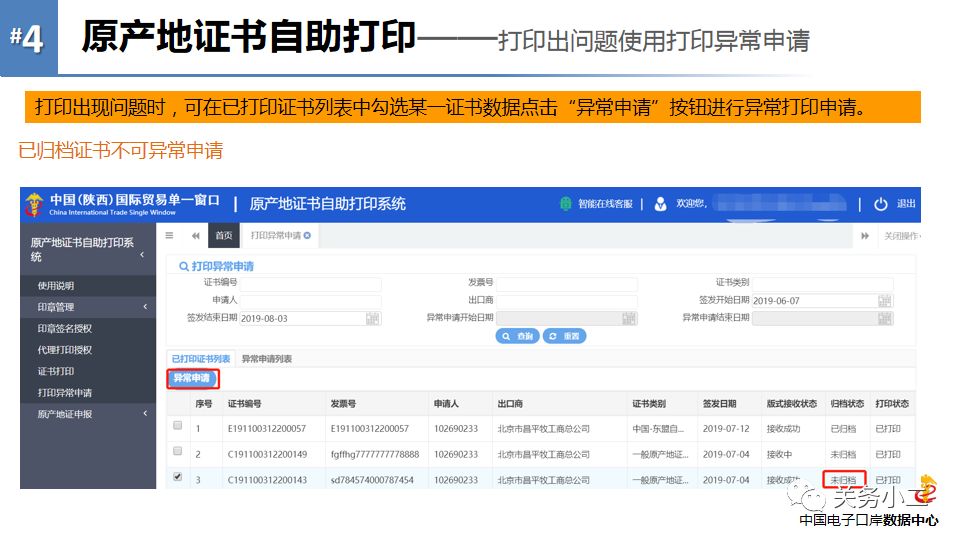The width and height of the screenshot is (960, 540).
Task: Click cell fgffhg7777777778888 in 发票号 column
Action: pyautogui.click(x=375, y=454)
